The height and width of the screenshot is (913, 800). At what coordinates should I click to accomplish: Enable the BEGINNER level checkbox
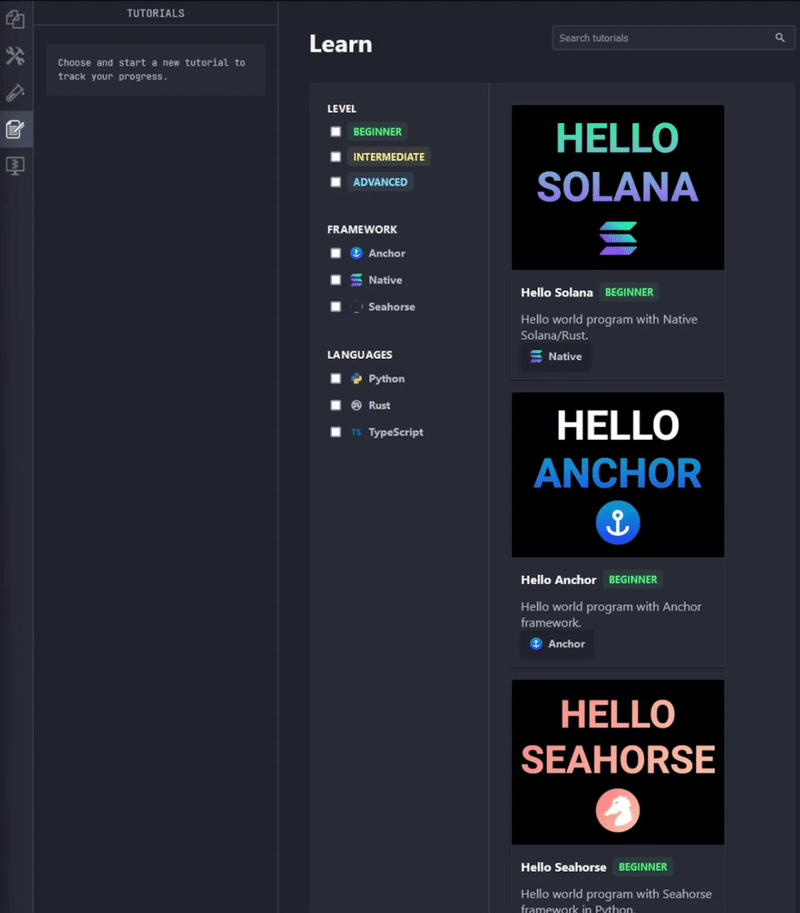pyautogui.click(x=335, y=131)
